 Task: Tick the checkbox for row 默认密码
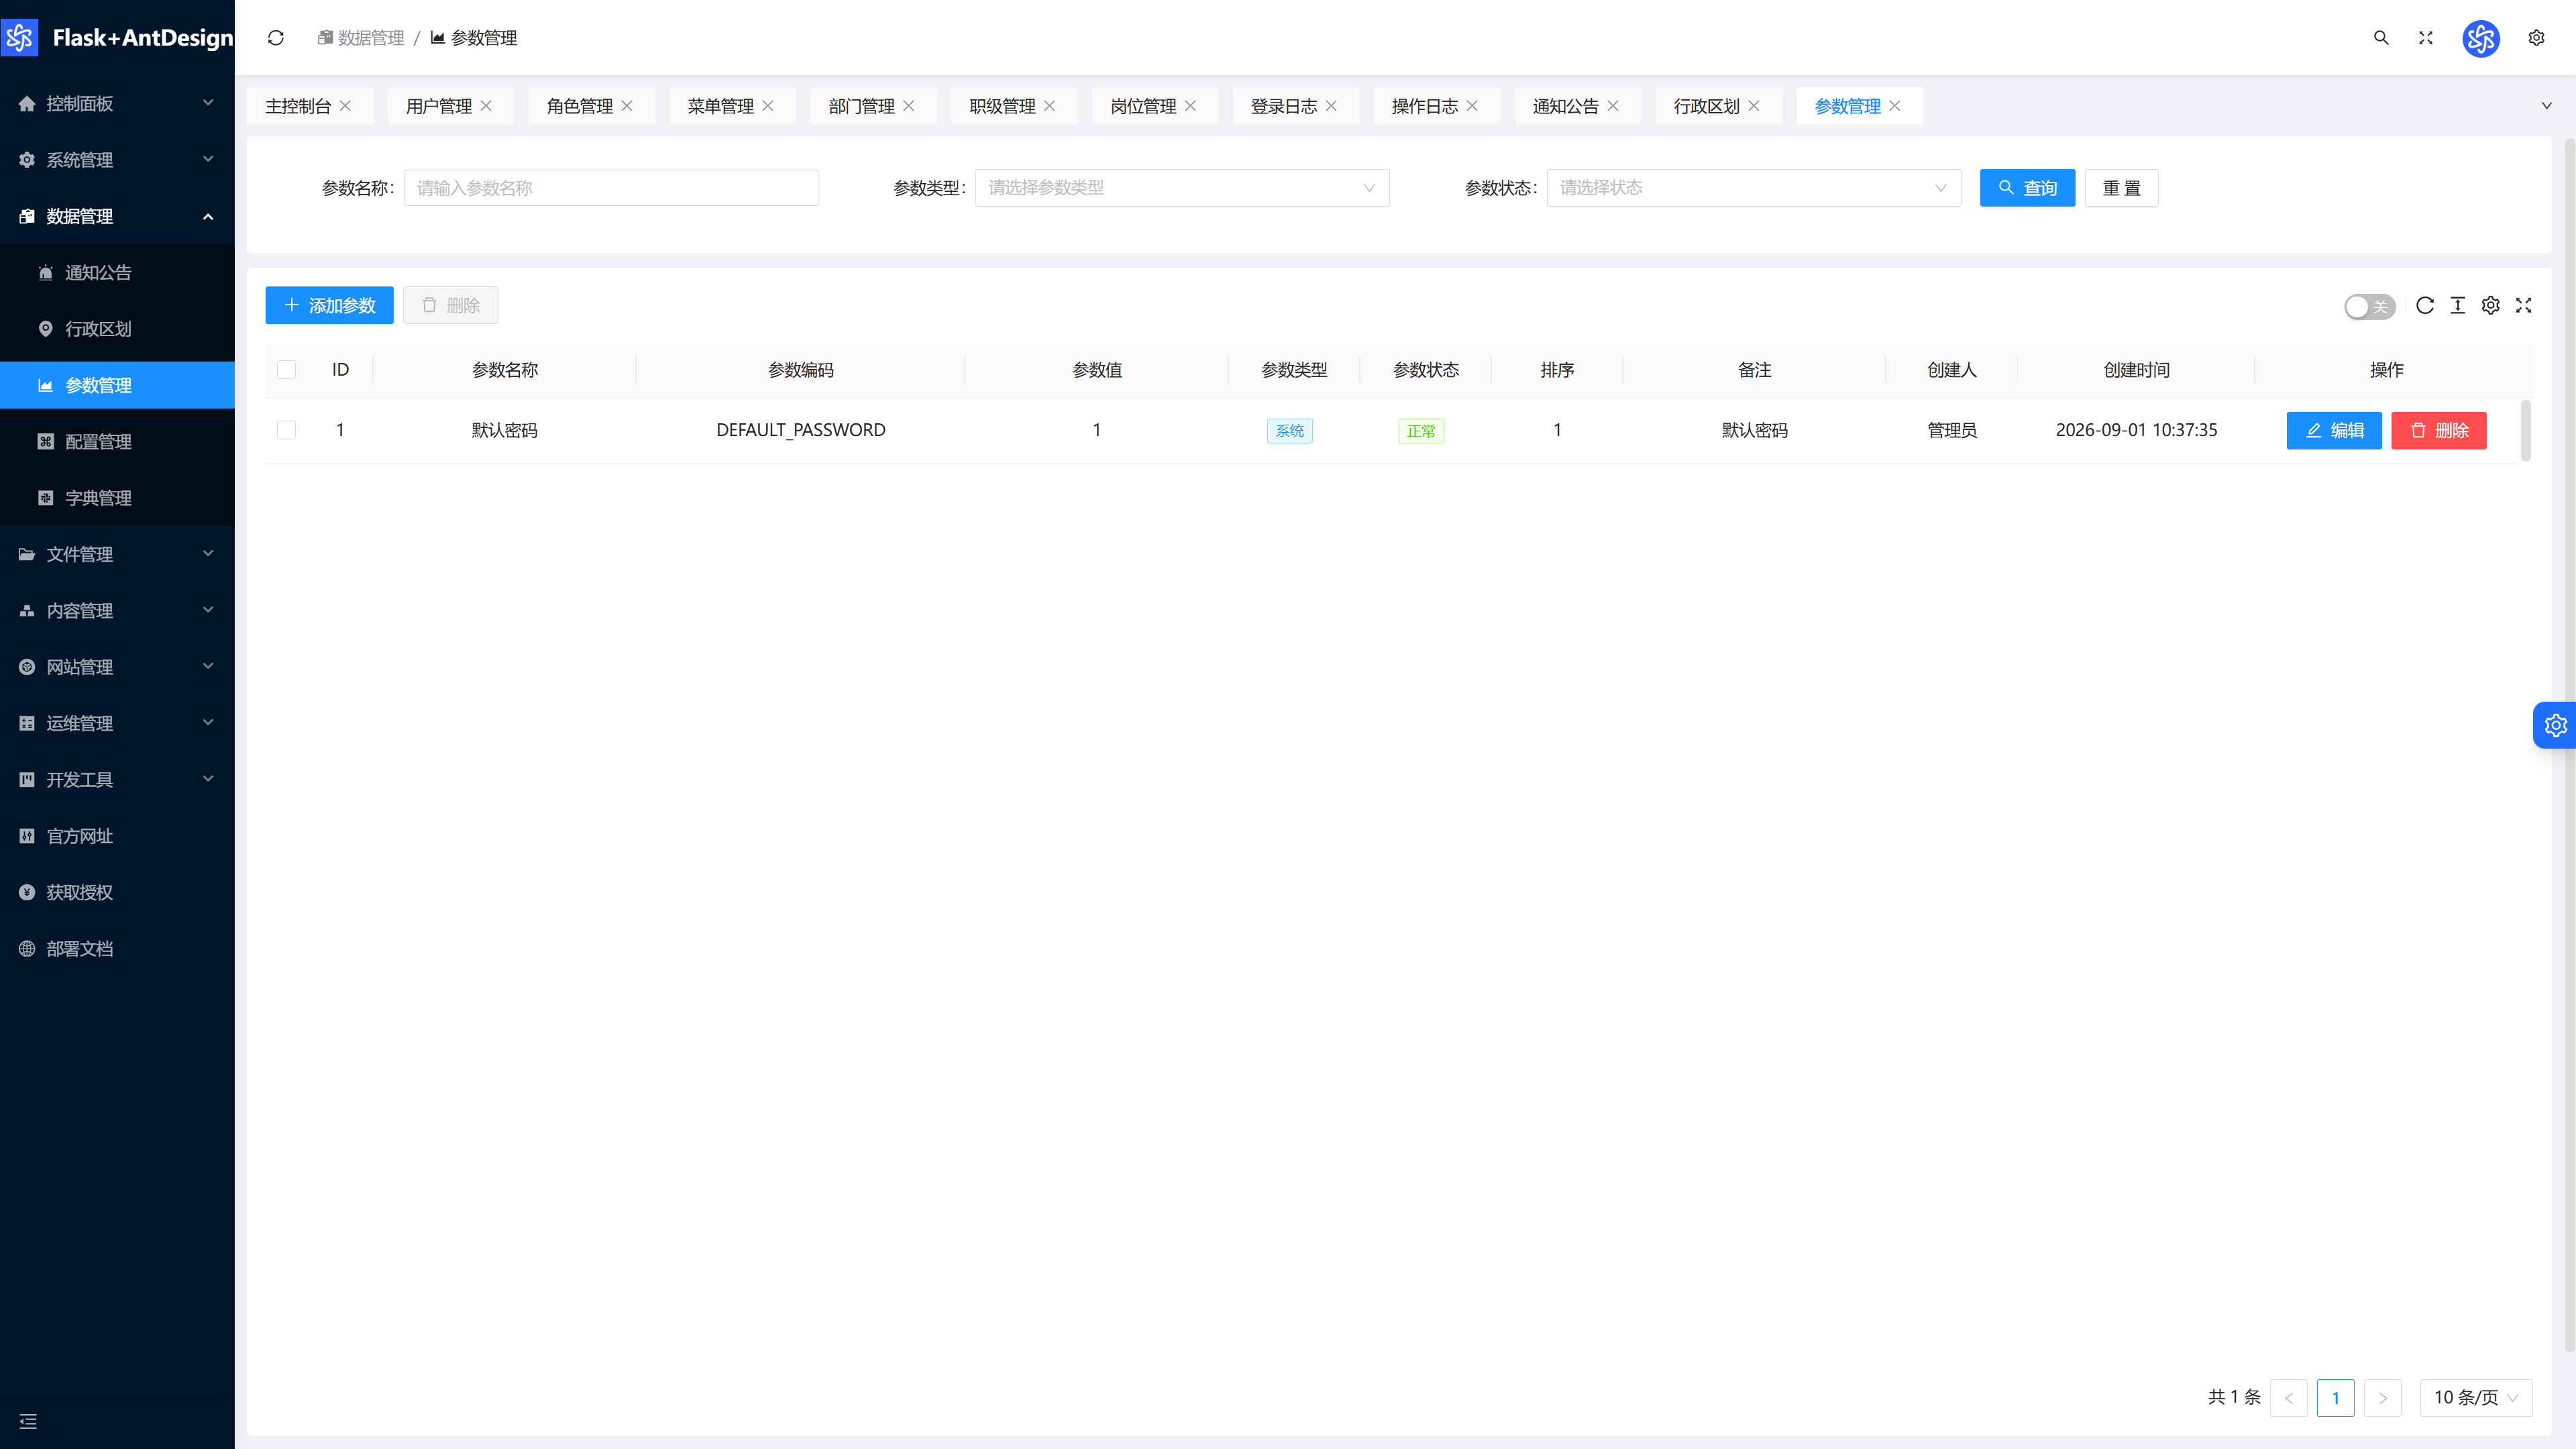point(287,430)
